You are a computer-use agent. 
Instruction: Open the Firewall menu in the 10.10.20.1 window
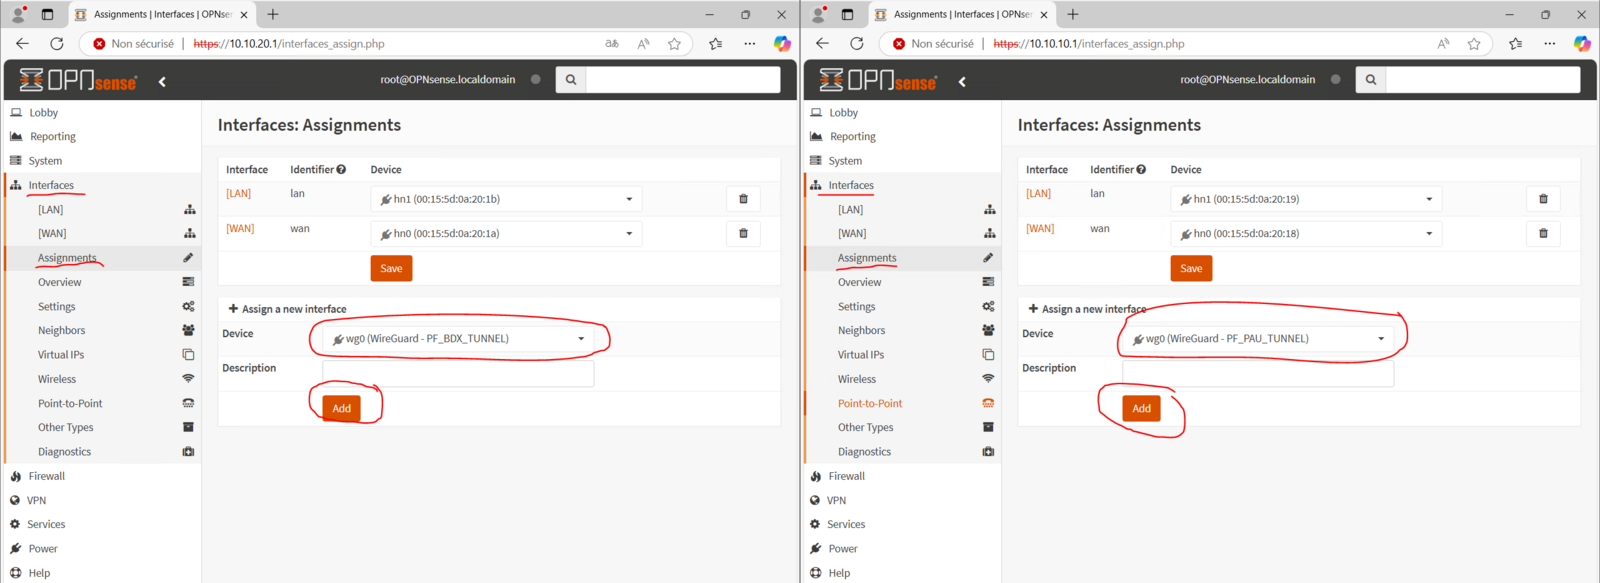click(x=47, y=476)
